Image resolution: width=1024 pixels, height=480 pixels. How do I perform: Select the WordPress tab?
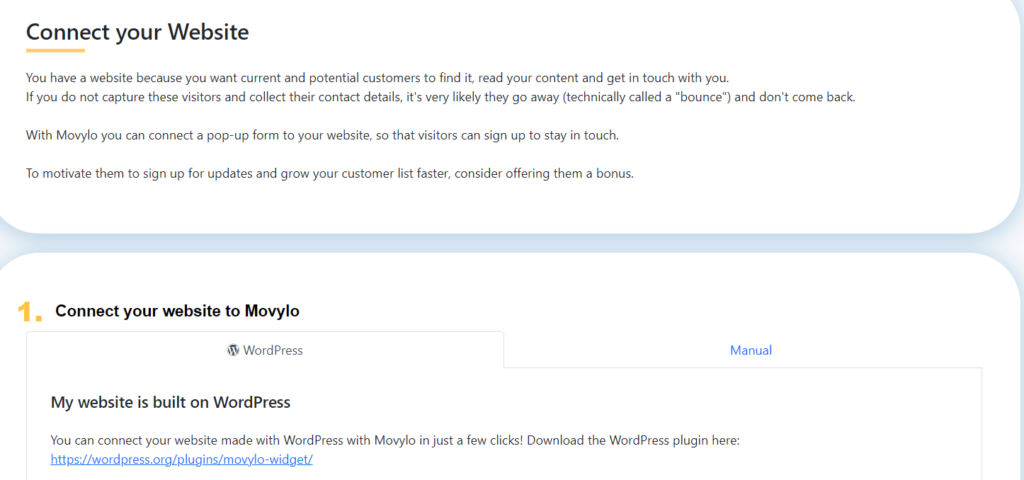(265, 350)
